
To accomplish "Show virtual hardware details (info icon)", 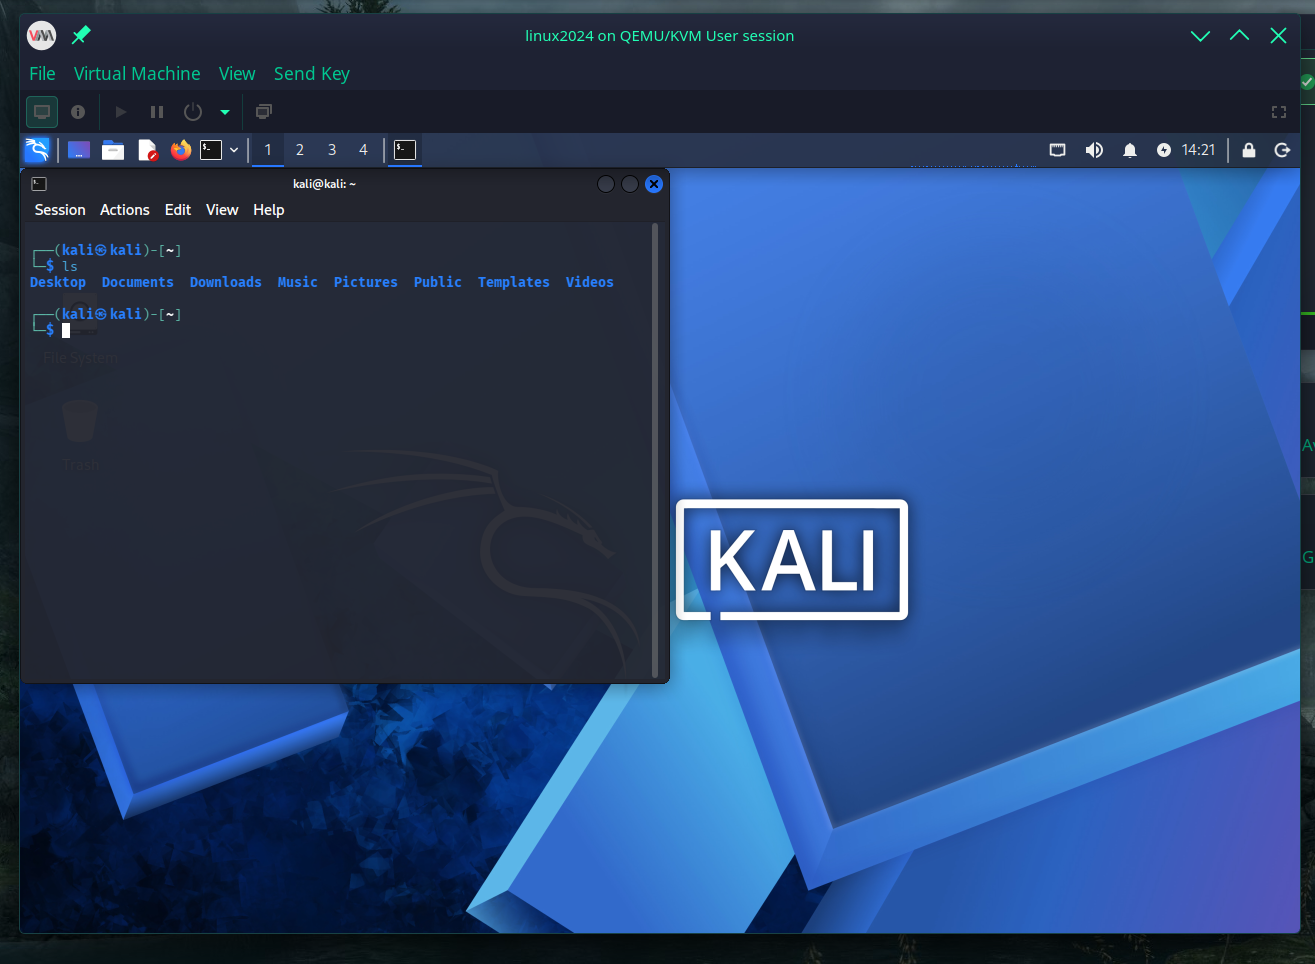I will click(78, 112).
